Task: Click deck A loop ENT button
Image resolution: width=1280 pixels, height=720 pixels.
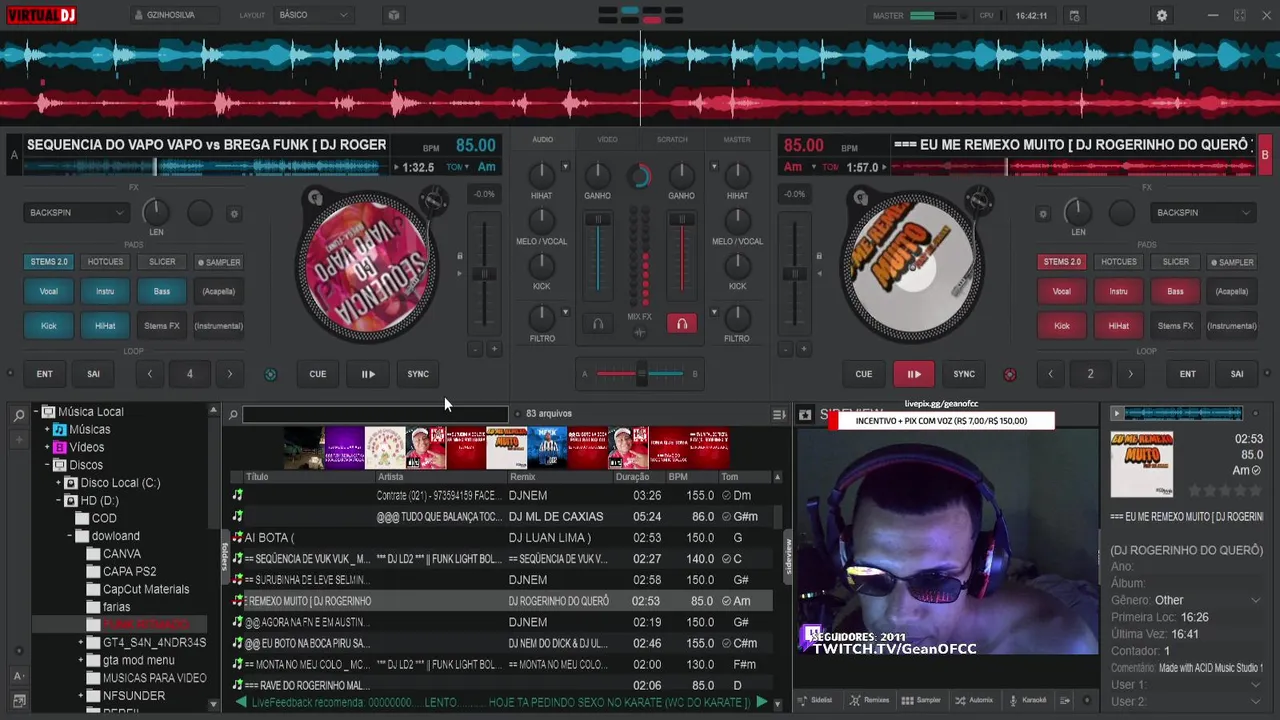Action: tap(45, 374)
